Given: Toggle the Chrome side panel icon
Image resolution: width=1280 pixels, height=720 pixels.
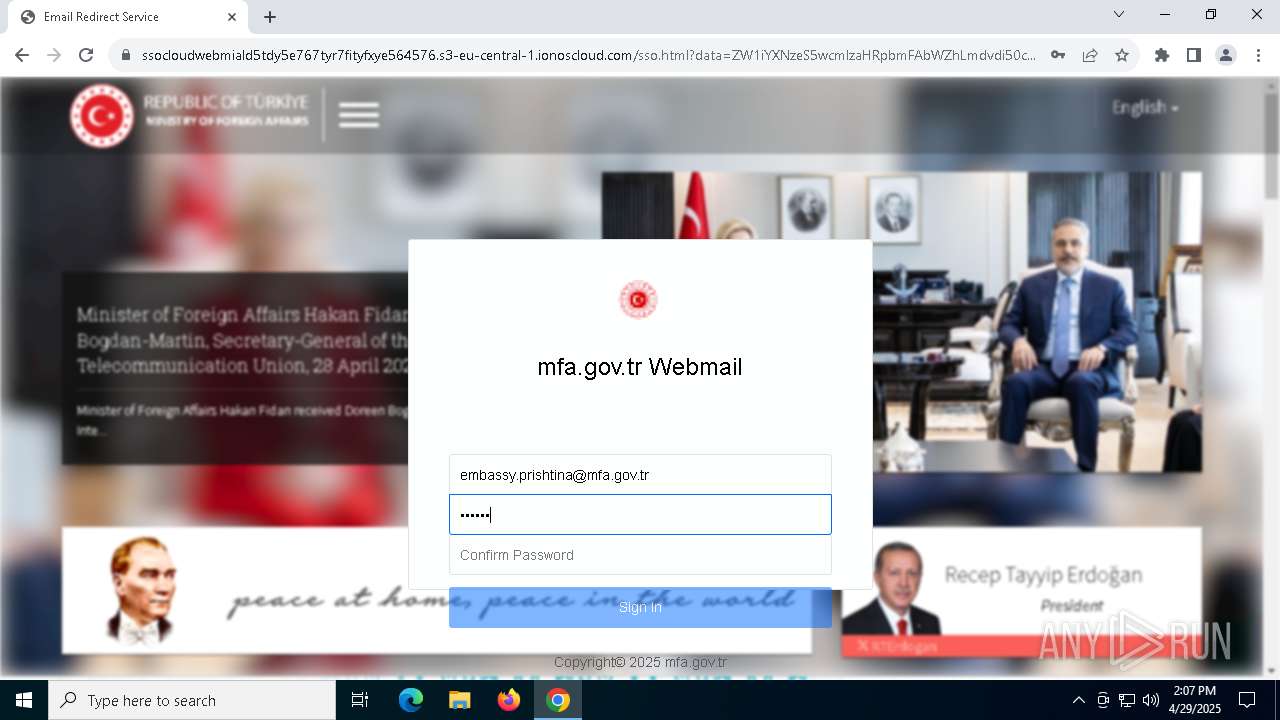Looking at the screenshot, I should click(1194, 55).
